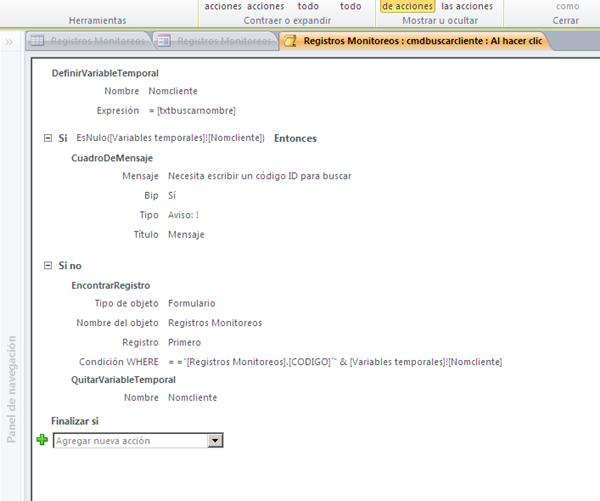This screenshot has width=600, height=501.
Task: Click the second 'acciones' button in Contraer o expandir
Action: coord(266,6)
